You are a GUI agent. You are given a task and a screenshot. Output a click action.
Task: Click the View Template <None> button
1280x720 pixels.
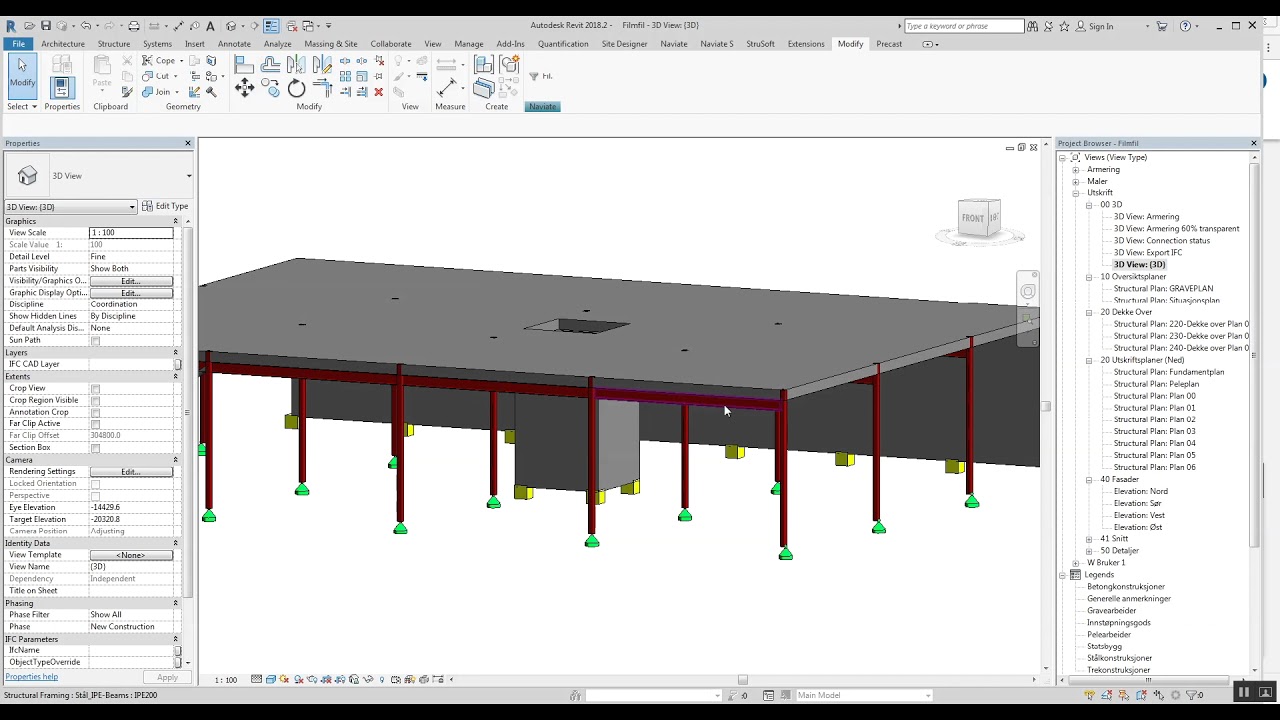tap(131, 555)
